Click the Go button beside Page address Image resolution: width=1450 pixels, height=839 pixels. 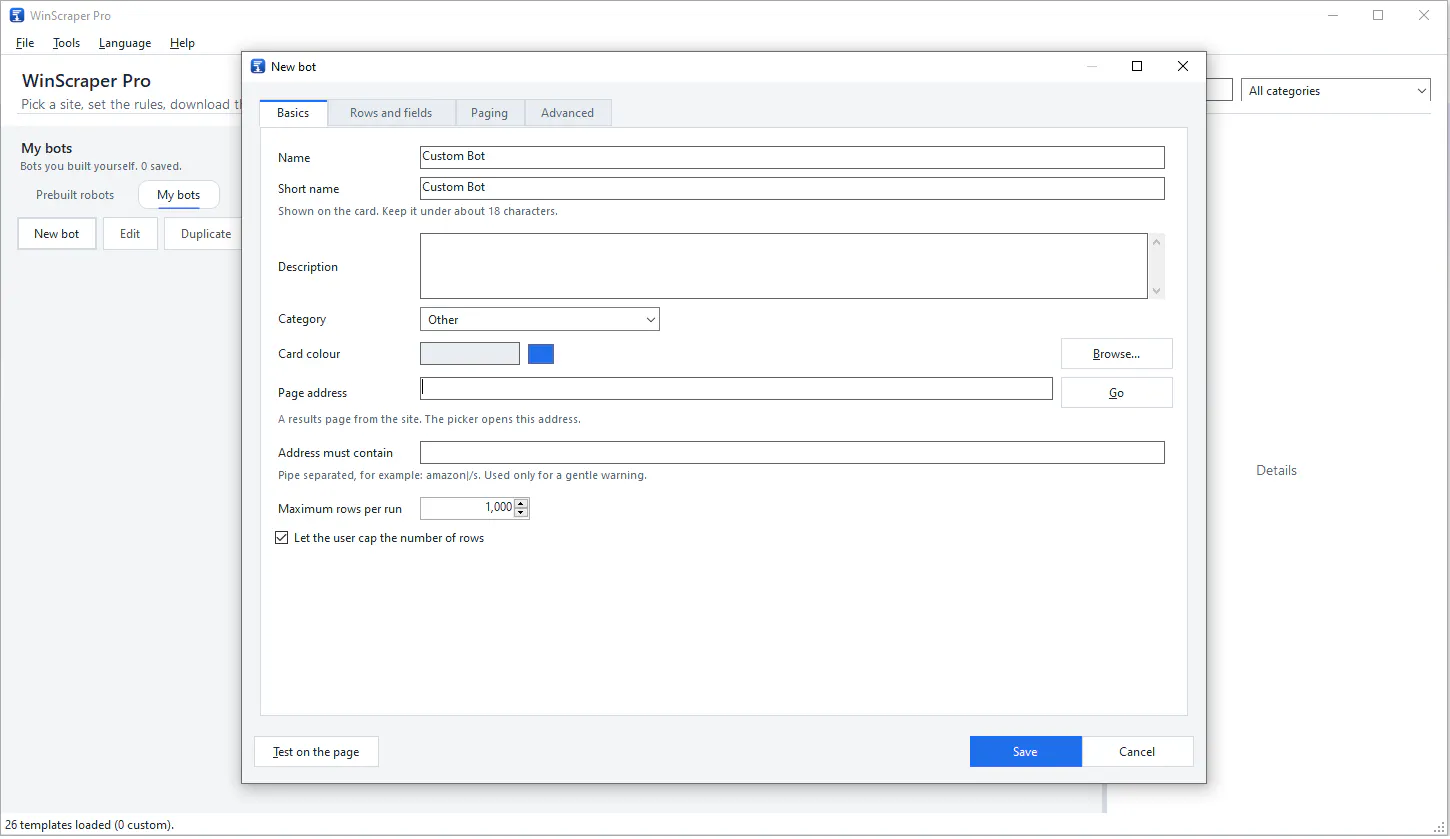pyautogui.click(x=1116, y=393)
